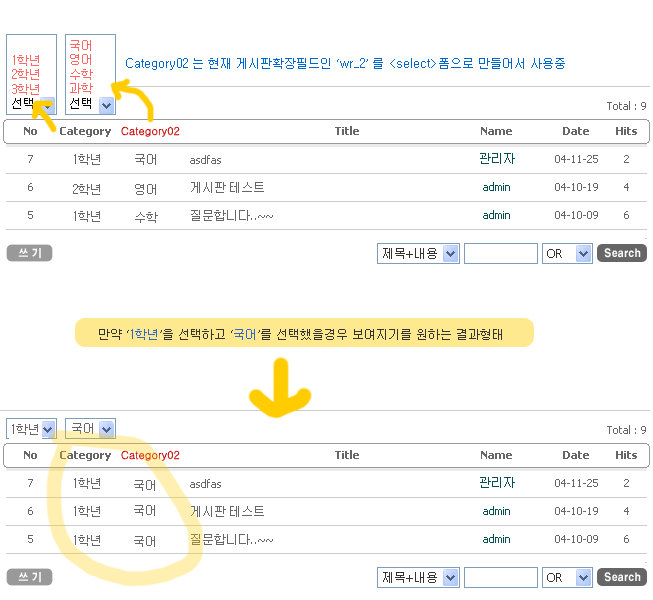Screen dimensions: 653x600
Task: Click the bottom search text input
Action: pos(501,578)
